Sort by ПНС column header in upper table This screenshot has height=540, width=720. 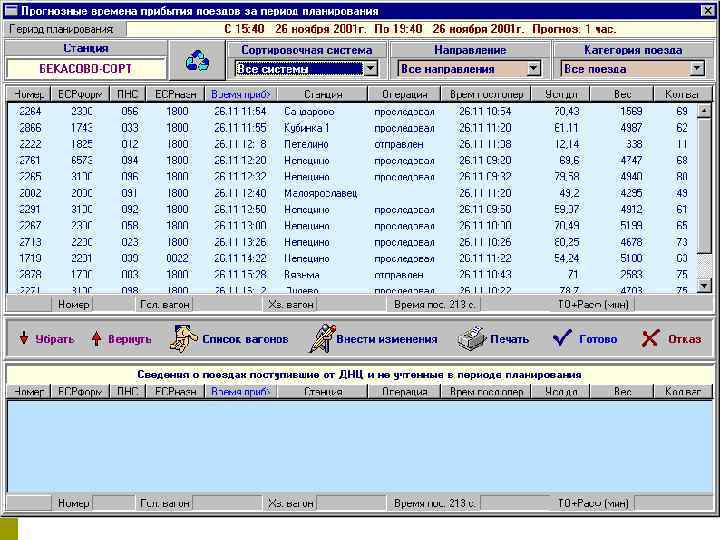coord(128,94)
